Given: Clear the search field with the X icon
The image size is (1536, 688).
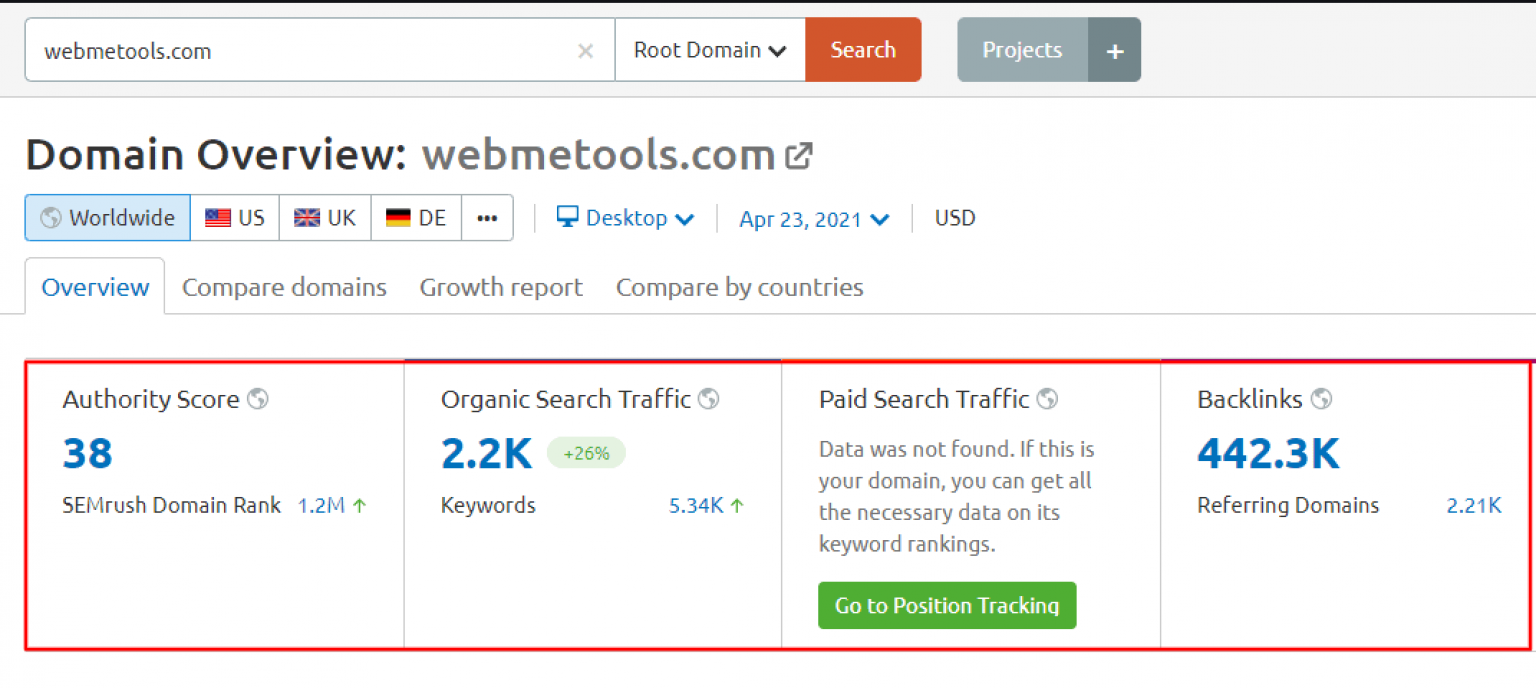Looking at the screenshot, I should pos(586,51).
